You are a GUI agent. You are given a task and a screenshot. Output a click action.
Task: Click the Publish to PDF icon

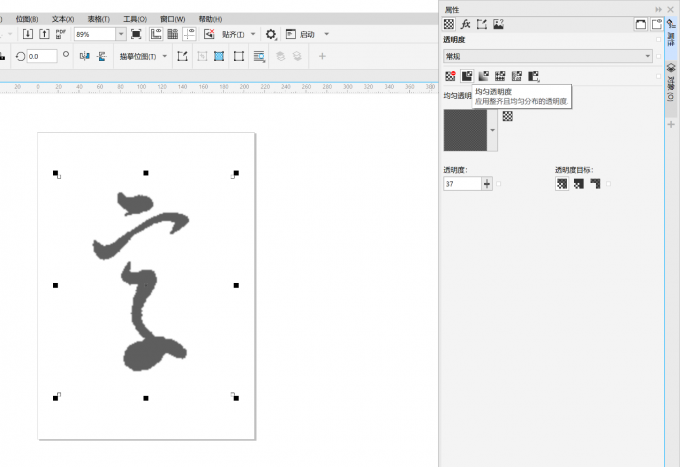[61, 34]
